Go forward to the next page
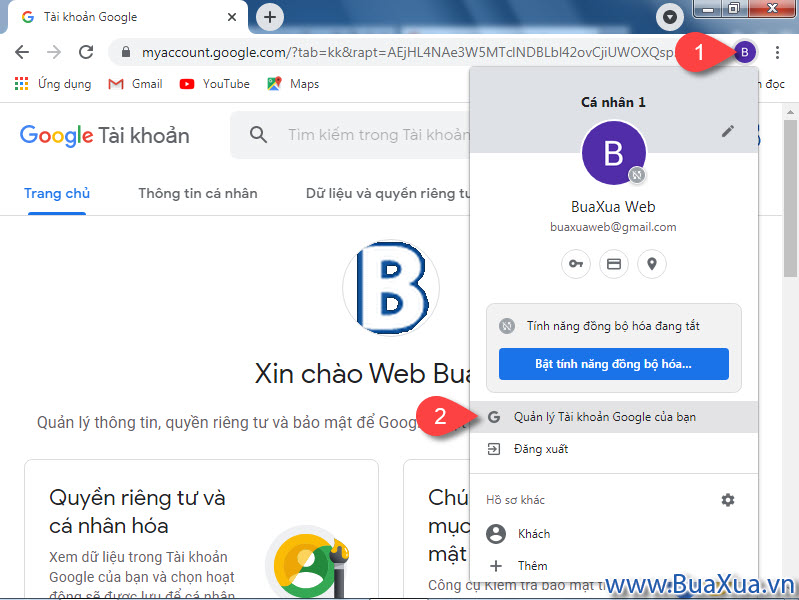The width and height of the screenshot is (799, 600). (x=54, y=52)
